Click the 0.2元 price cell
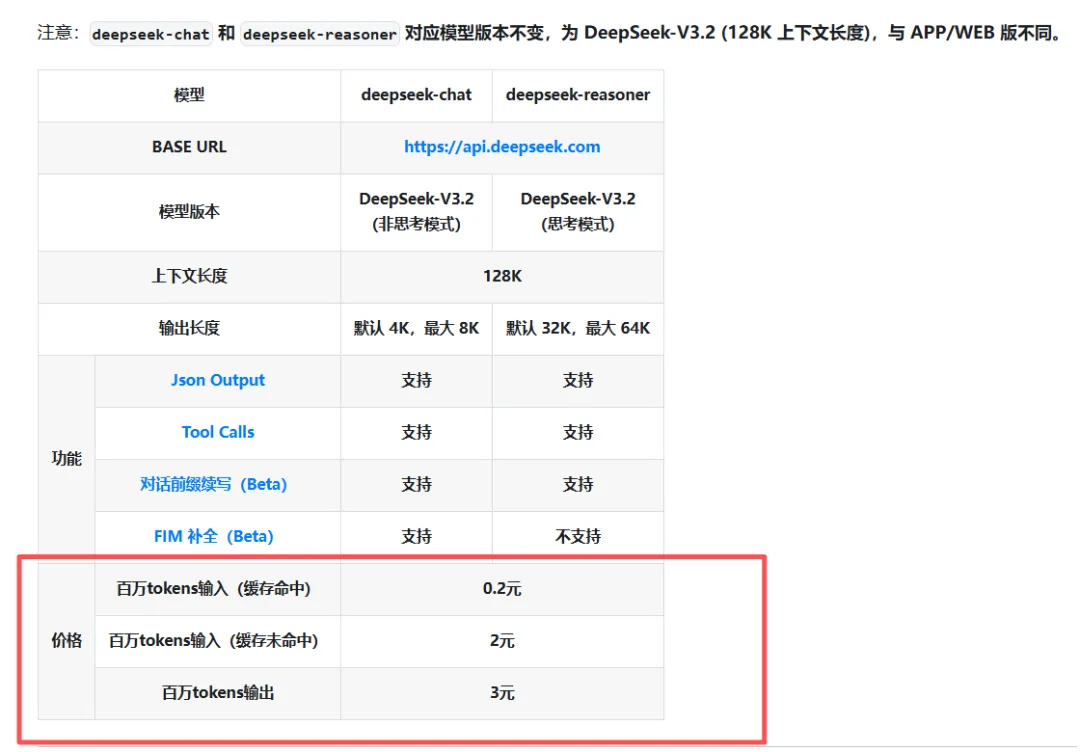Viewport: 1080px width, 752px height. (x=502, y=589)
